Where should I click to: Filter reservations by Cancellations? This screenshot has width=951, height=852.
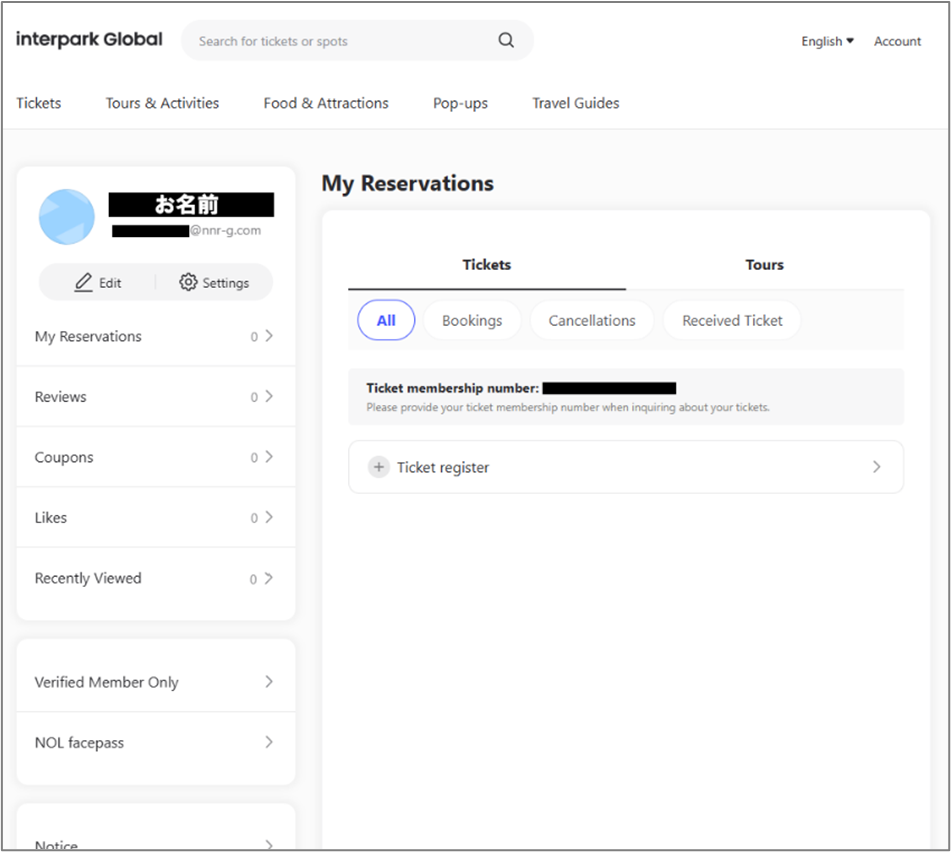pyautogui.click(x=592, y=321)
